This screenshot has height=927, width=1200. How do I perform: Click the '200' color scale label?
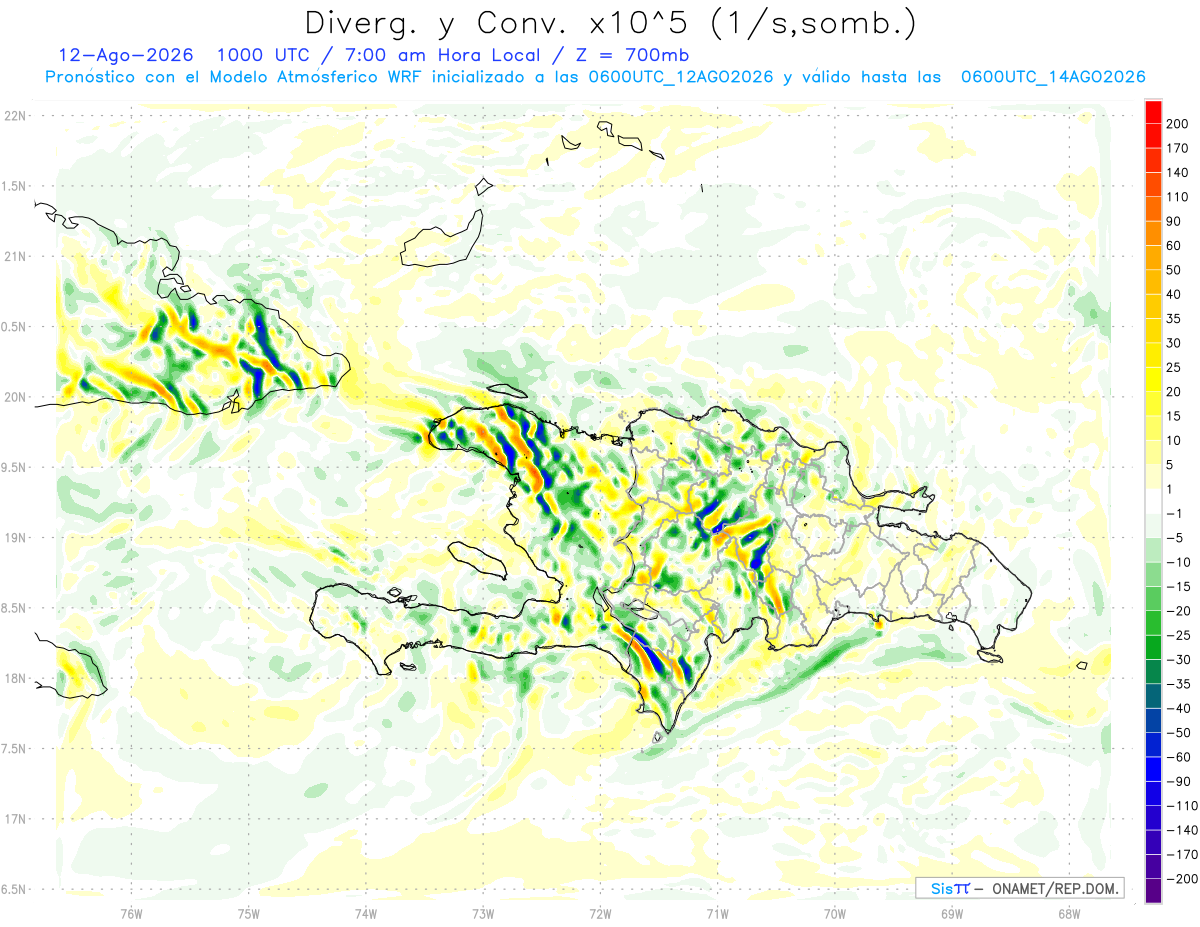pyautogui.click(x=1177, y=124)
